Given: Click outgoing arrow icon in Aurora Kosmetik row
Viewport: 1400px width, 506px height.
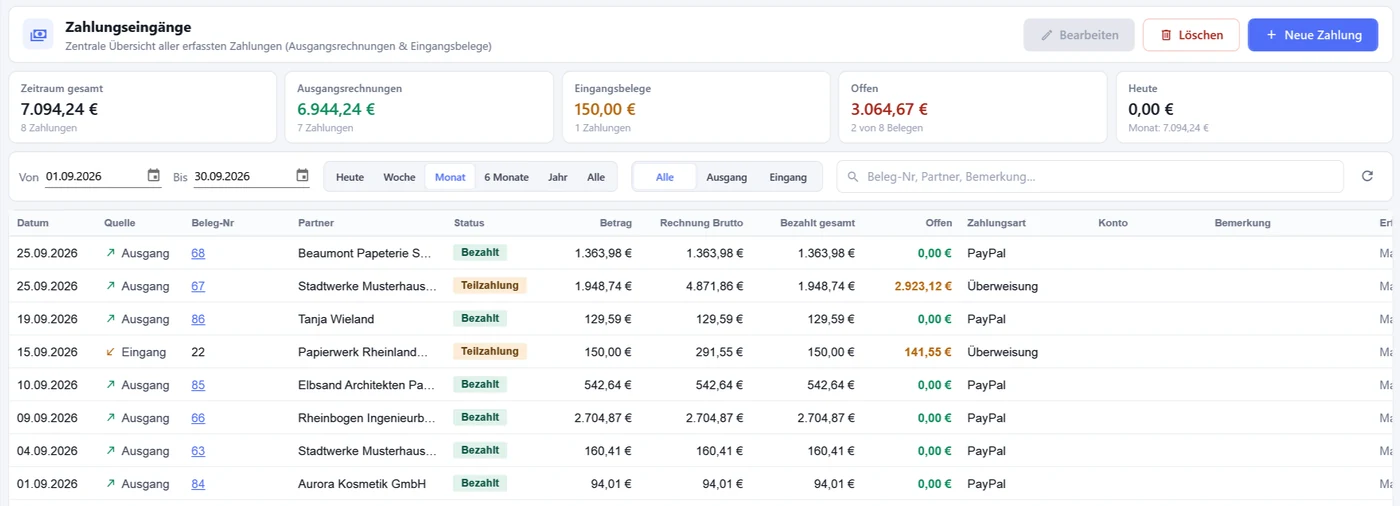Looking at the screenshot, I should tap(110, 484).
